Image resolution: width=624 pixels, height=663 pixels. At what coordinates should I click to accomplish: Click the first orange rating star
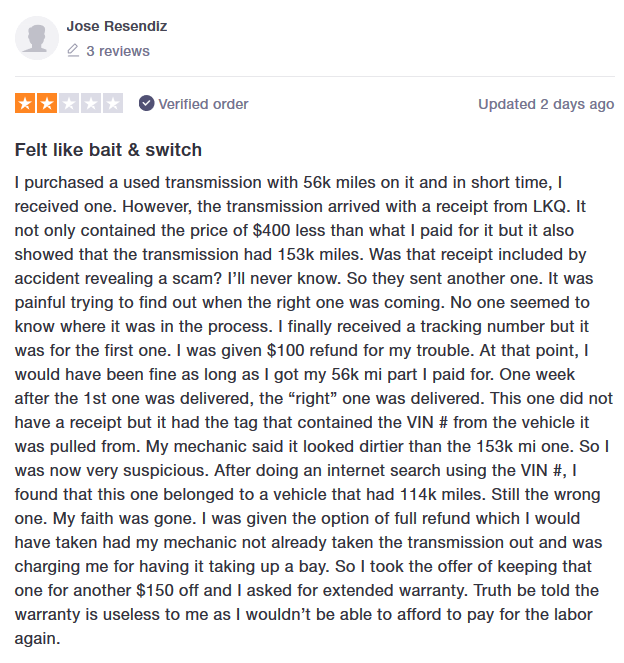coord(25,104)
